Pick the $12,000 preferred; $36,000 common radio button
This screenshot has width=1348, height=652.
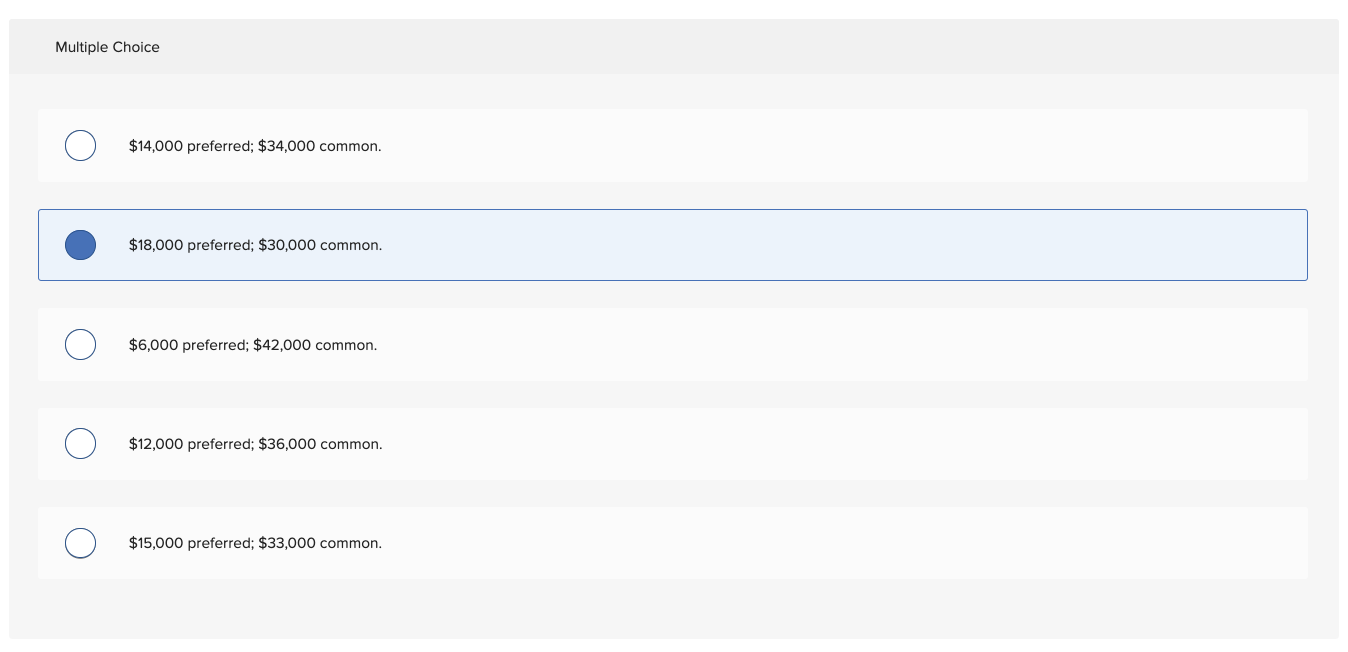coord(80,444)
